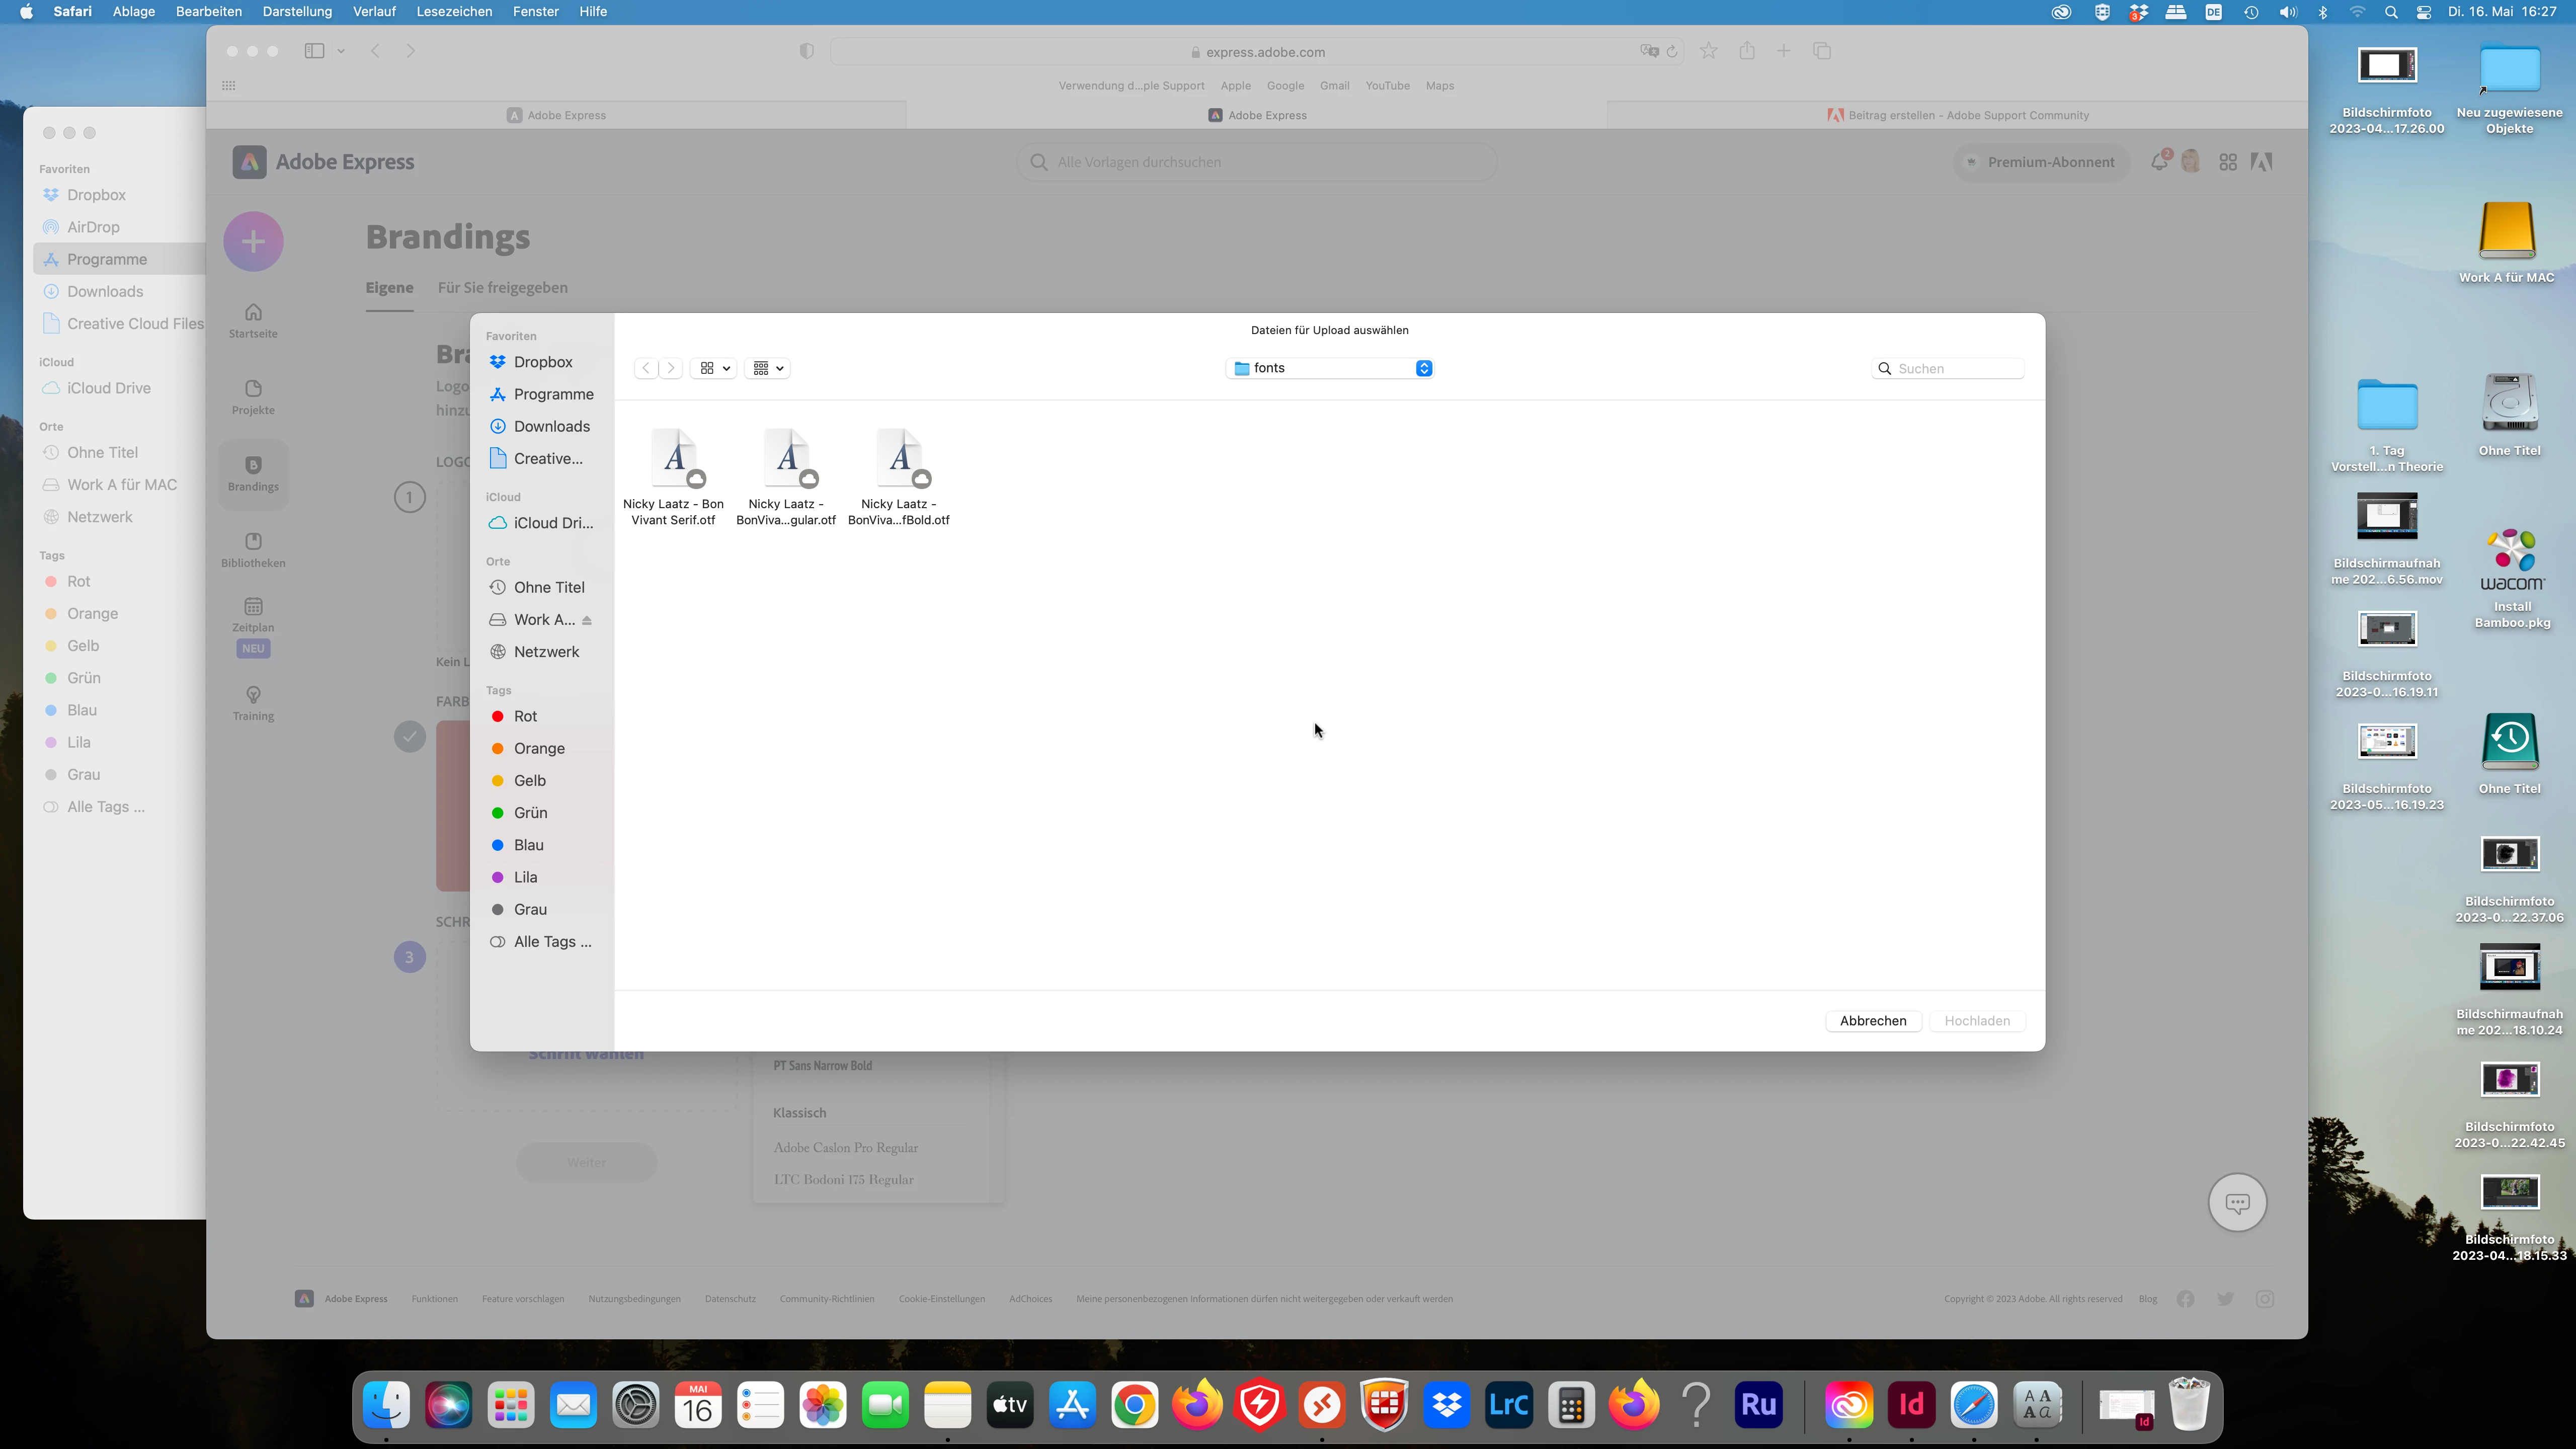Image resolution: width=2576 pixels, height=1449 pixels.
Task: Filter by the Rot tag
Action: click(x=525, y=716)
